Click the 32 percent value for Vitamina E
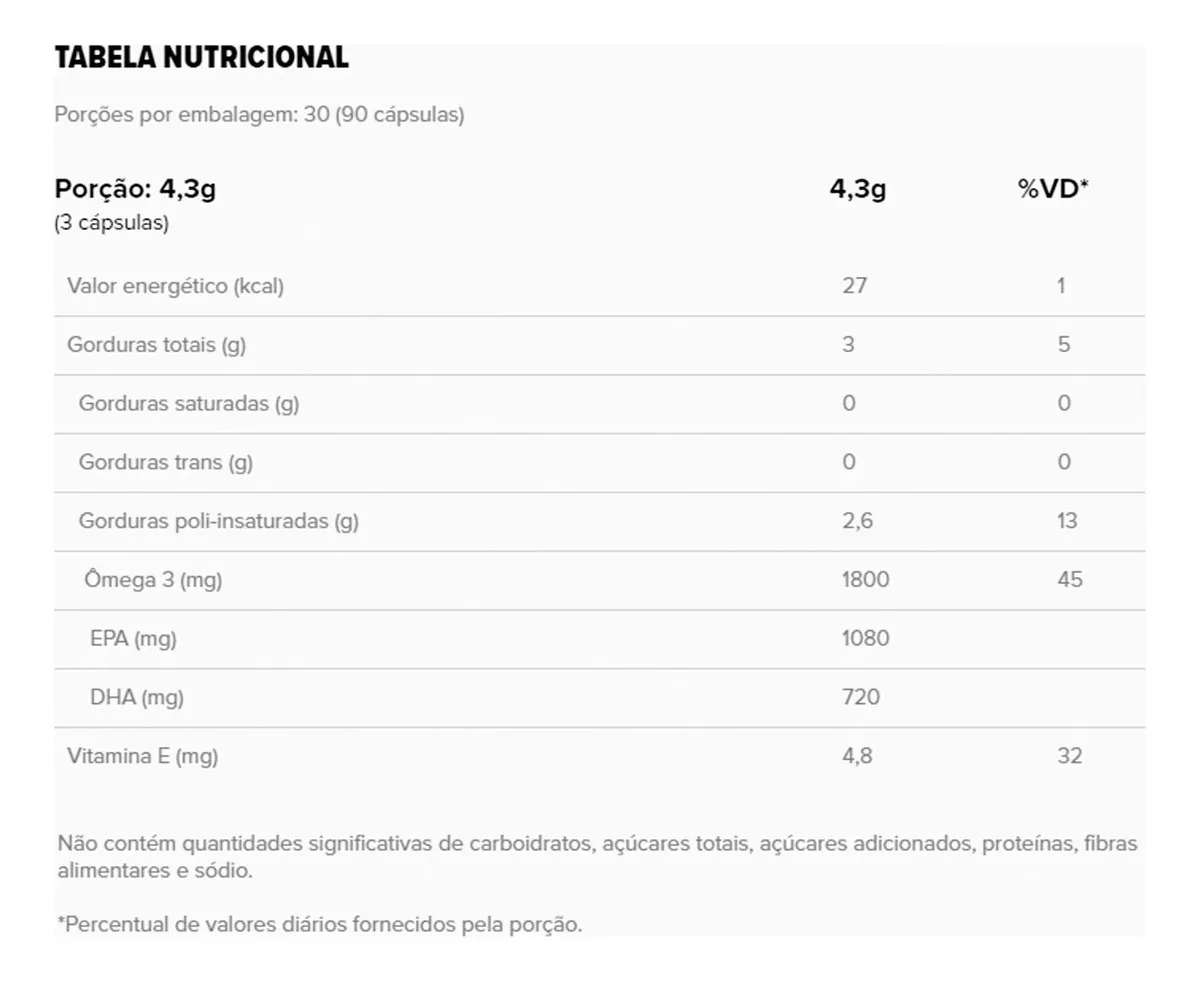 click(x=1069, y=757)
